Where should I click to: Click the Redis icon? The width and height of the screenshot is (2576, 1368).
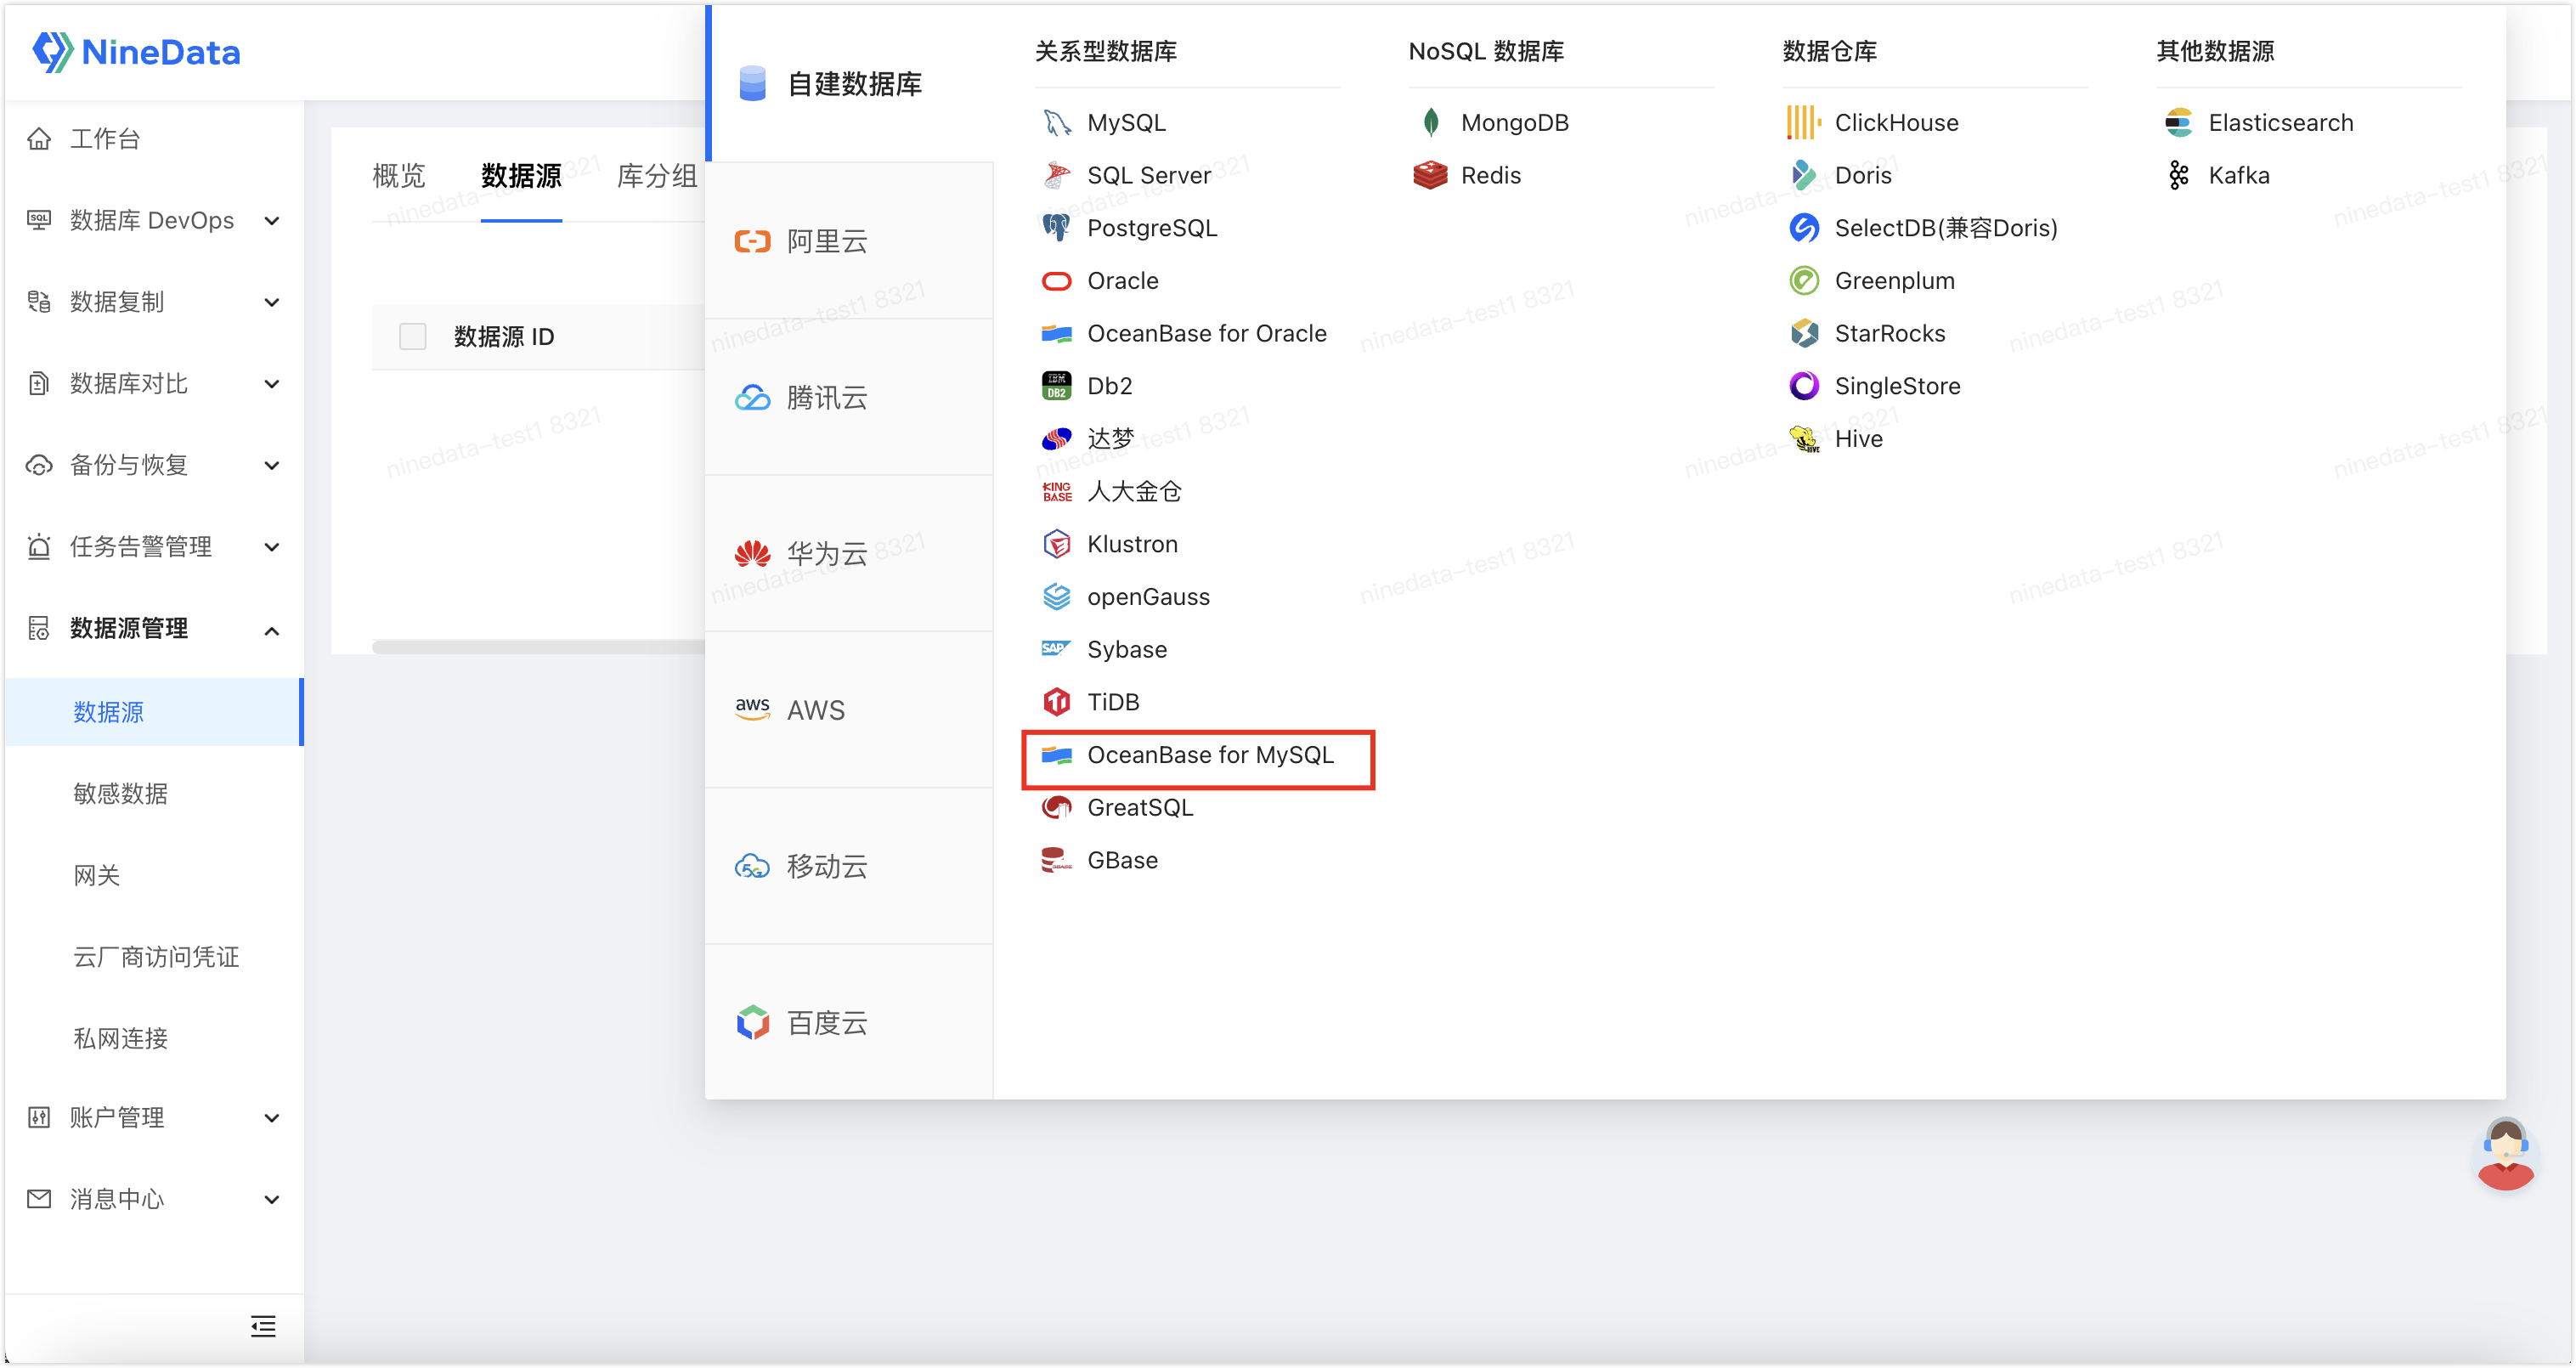1430,175
